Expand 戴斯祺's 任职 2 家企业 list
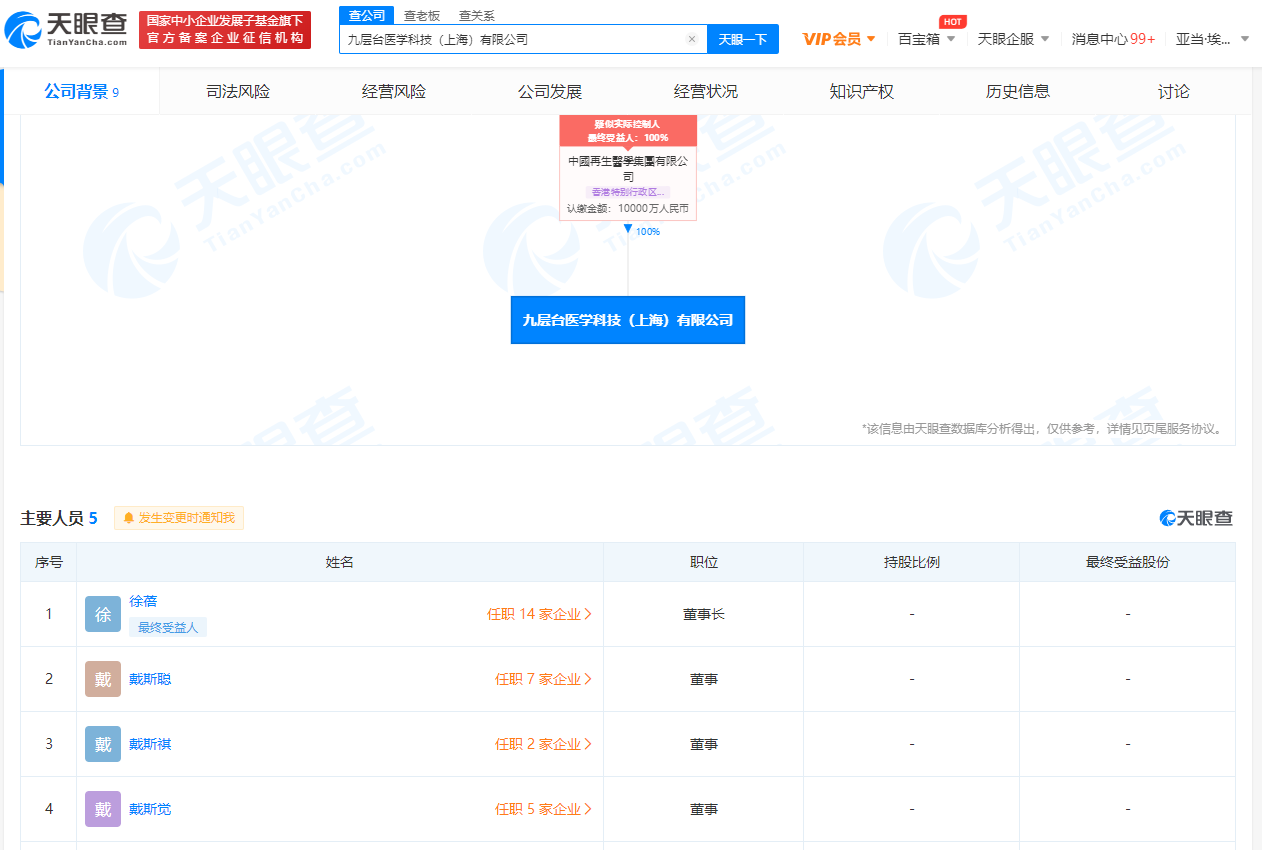The width and height of the screenshot is (1262, 850). pos(544,744)
